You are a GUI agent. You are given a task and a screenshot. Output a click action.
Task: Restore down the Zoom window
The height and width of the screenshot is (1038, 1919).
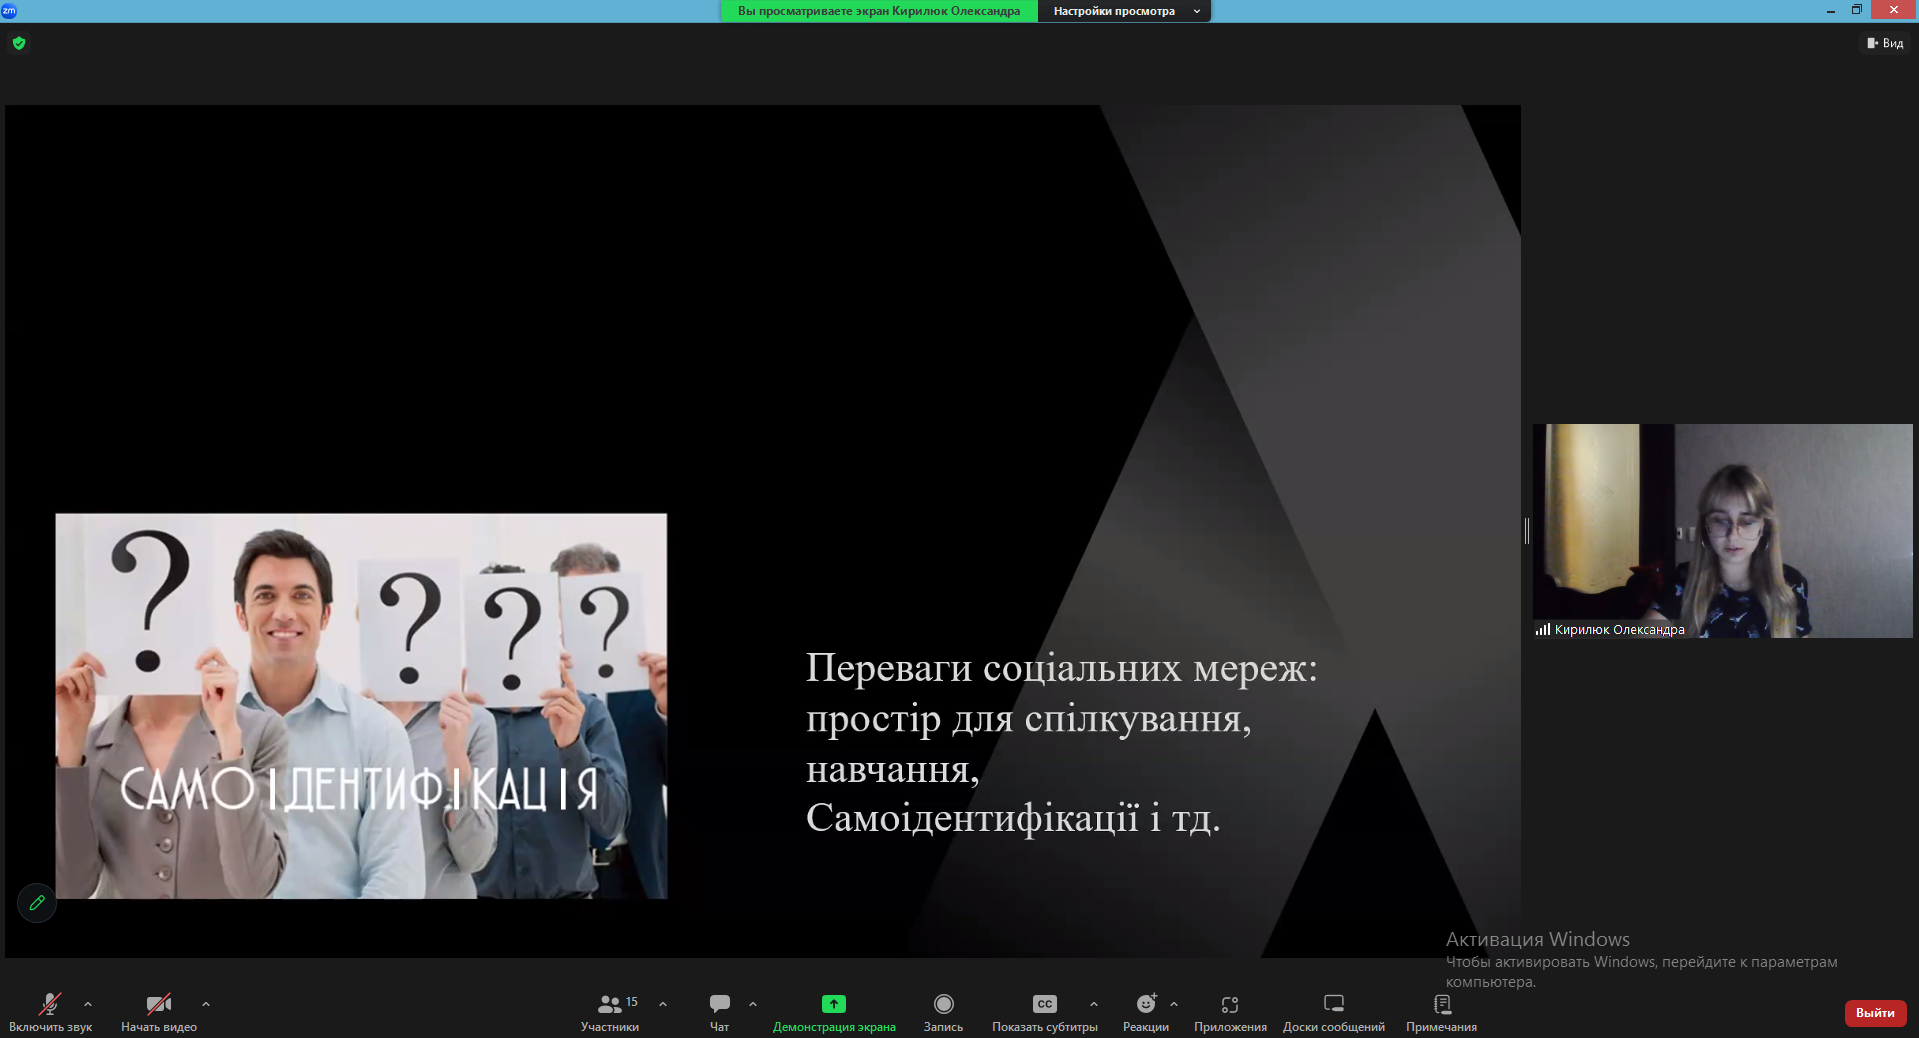(x=1857, y=10)
